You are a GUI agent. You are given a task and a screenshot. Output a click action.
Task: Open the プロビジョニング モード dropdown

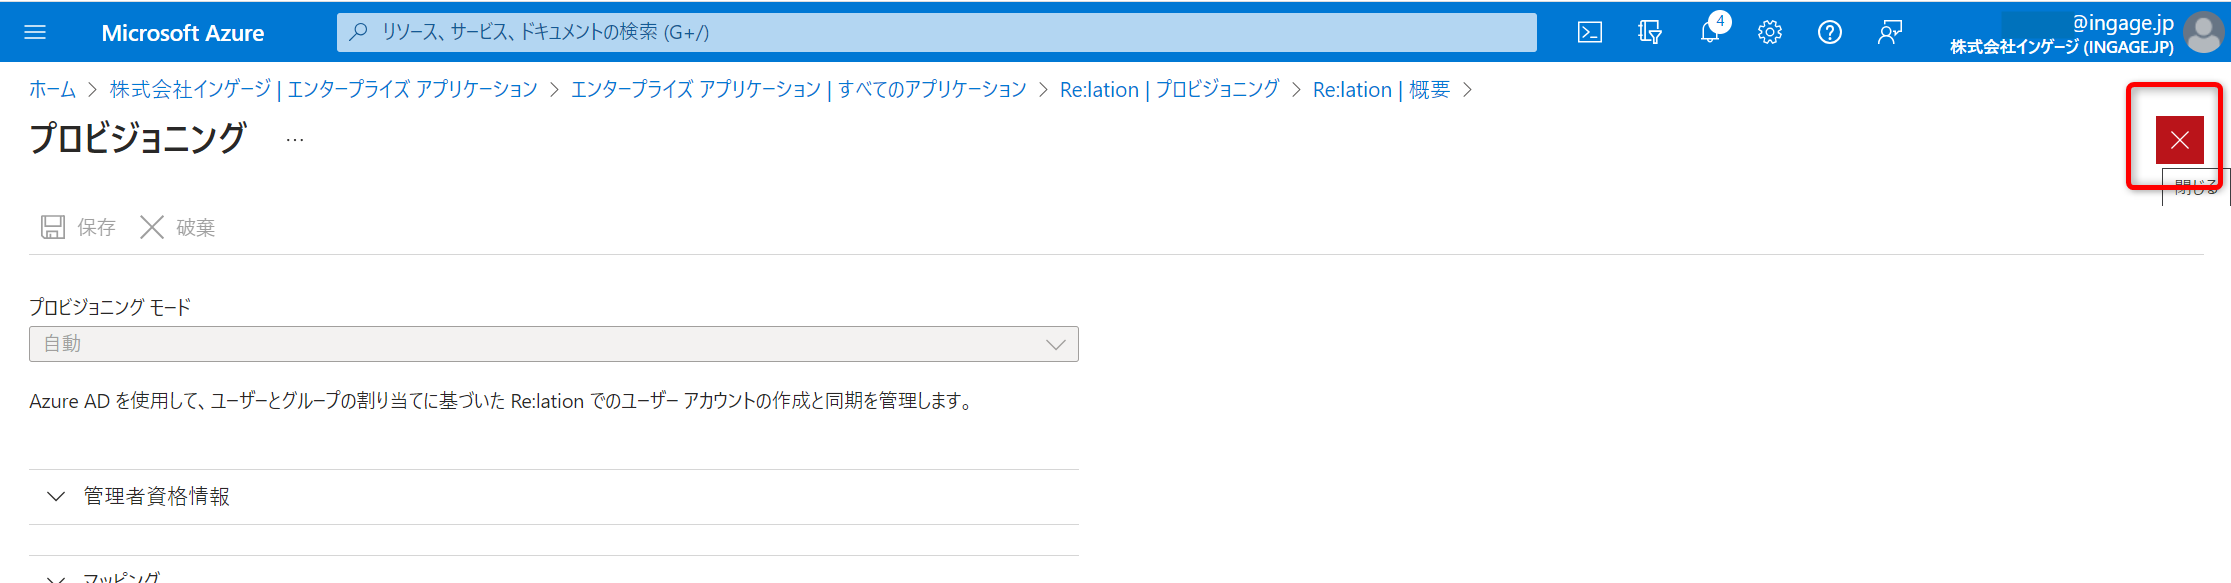pyautogui.click(x=553, y=344)
